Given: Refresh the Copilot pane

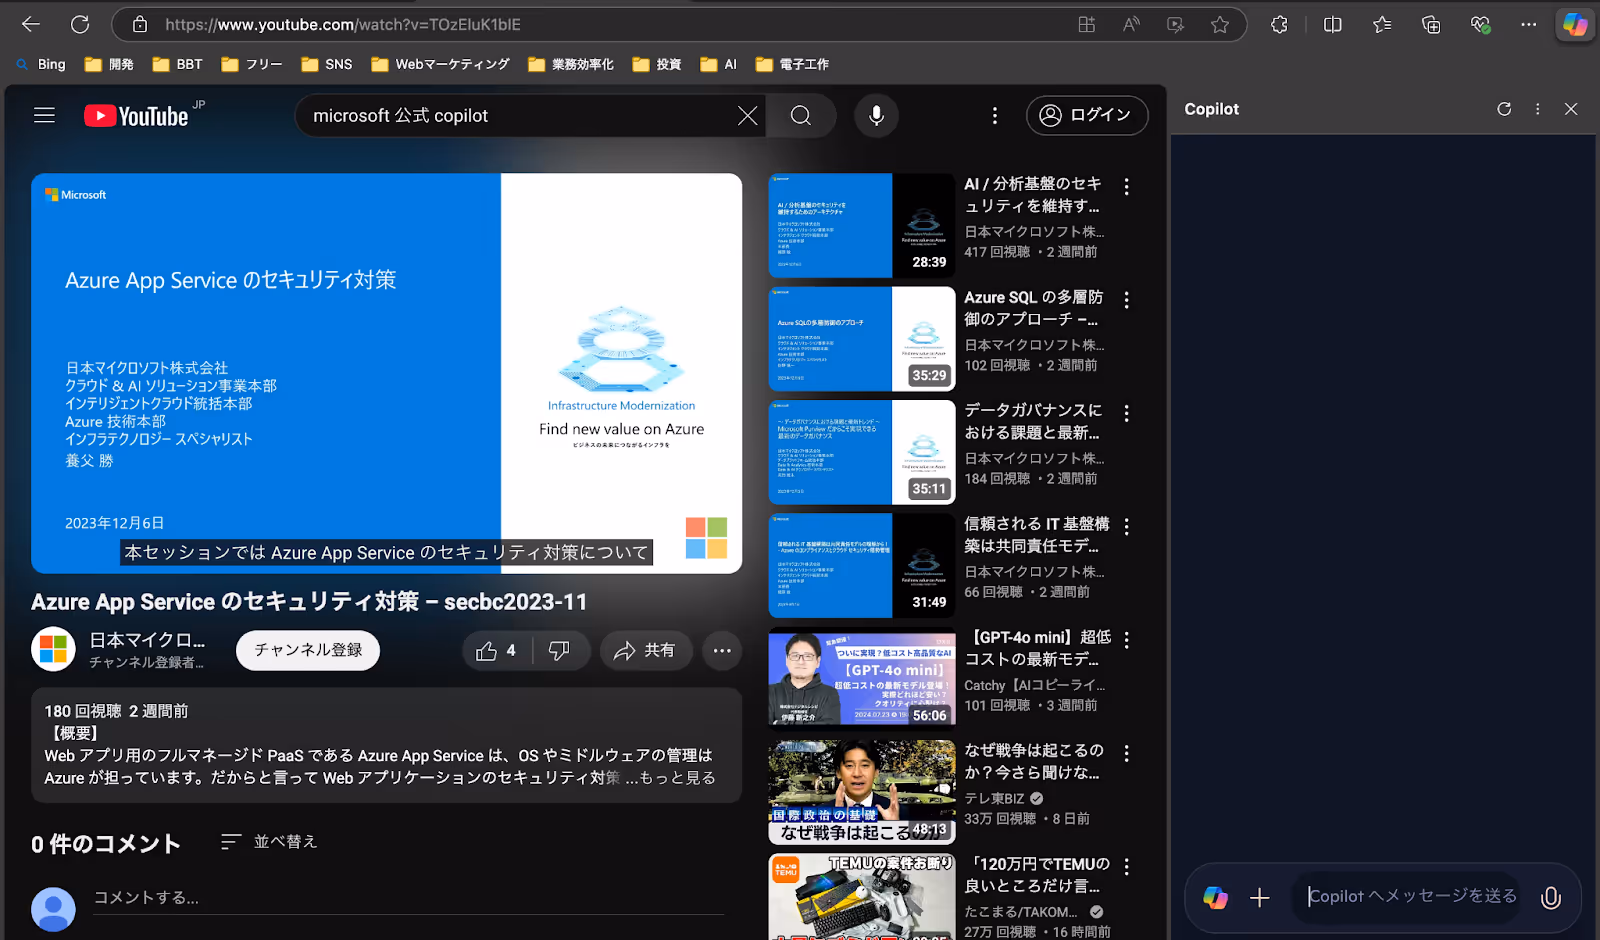Looking at the screenshot, I should pos(1504,109).
